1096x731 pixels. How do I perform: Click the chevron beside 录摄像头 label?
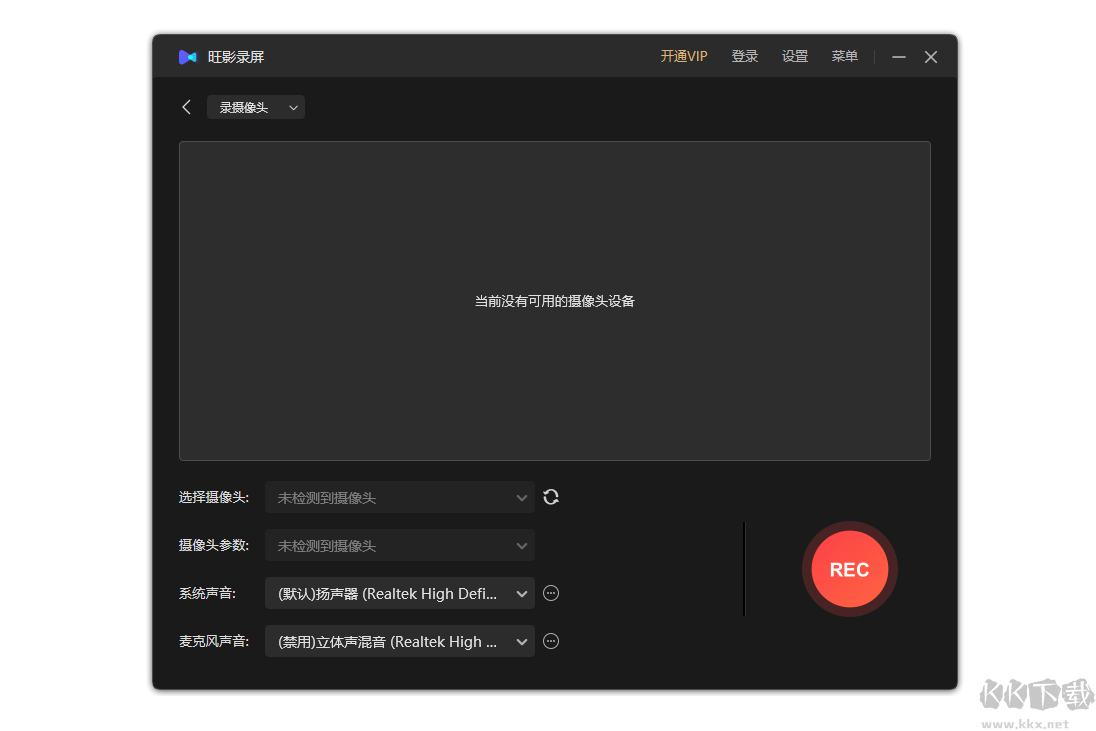(293, 106)
